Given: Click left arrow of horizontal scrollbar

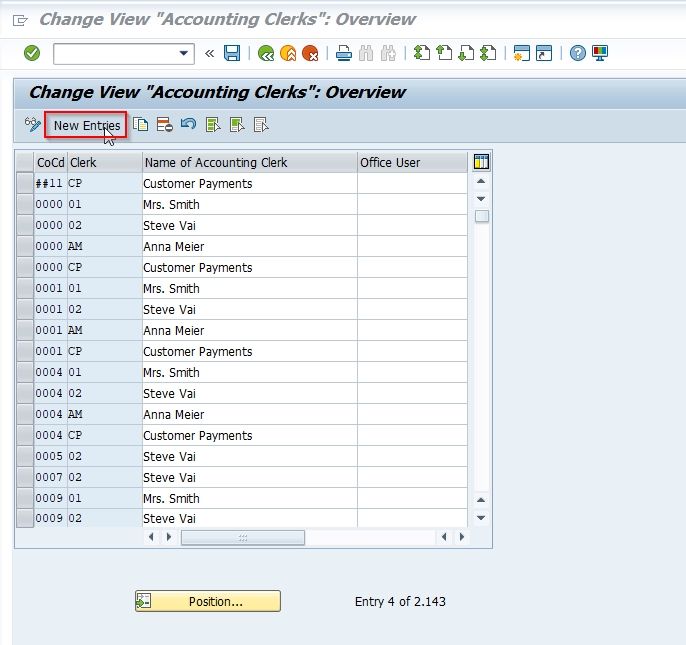Looking at the screenshot, I should [151, 537].
